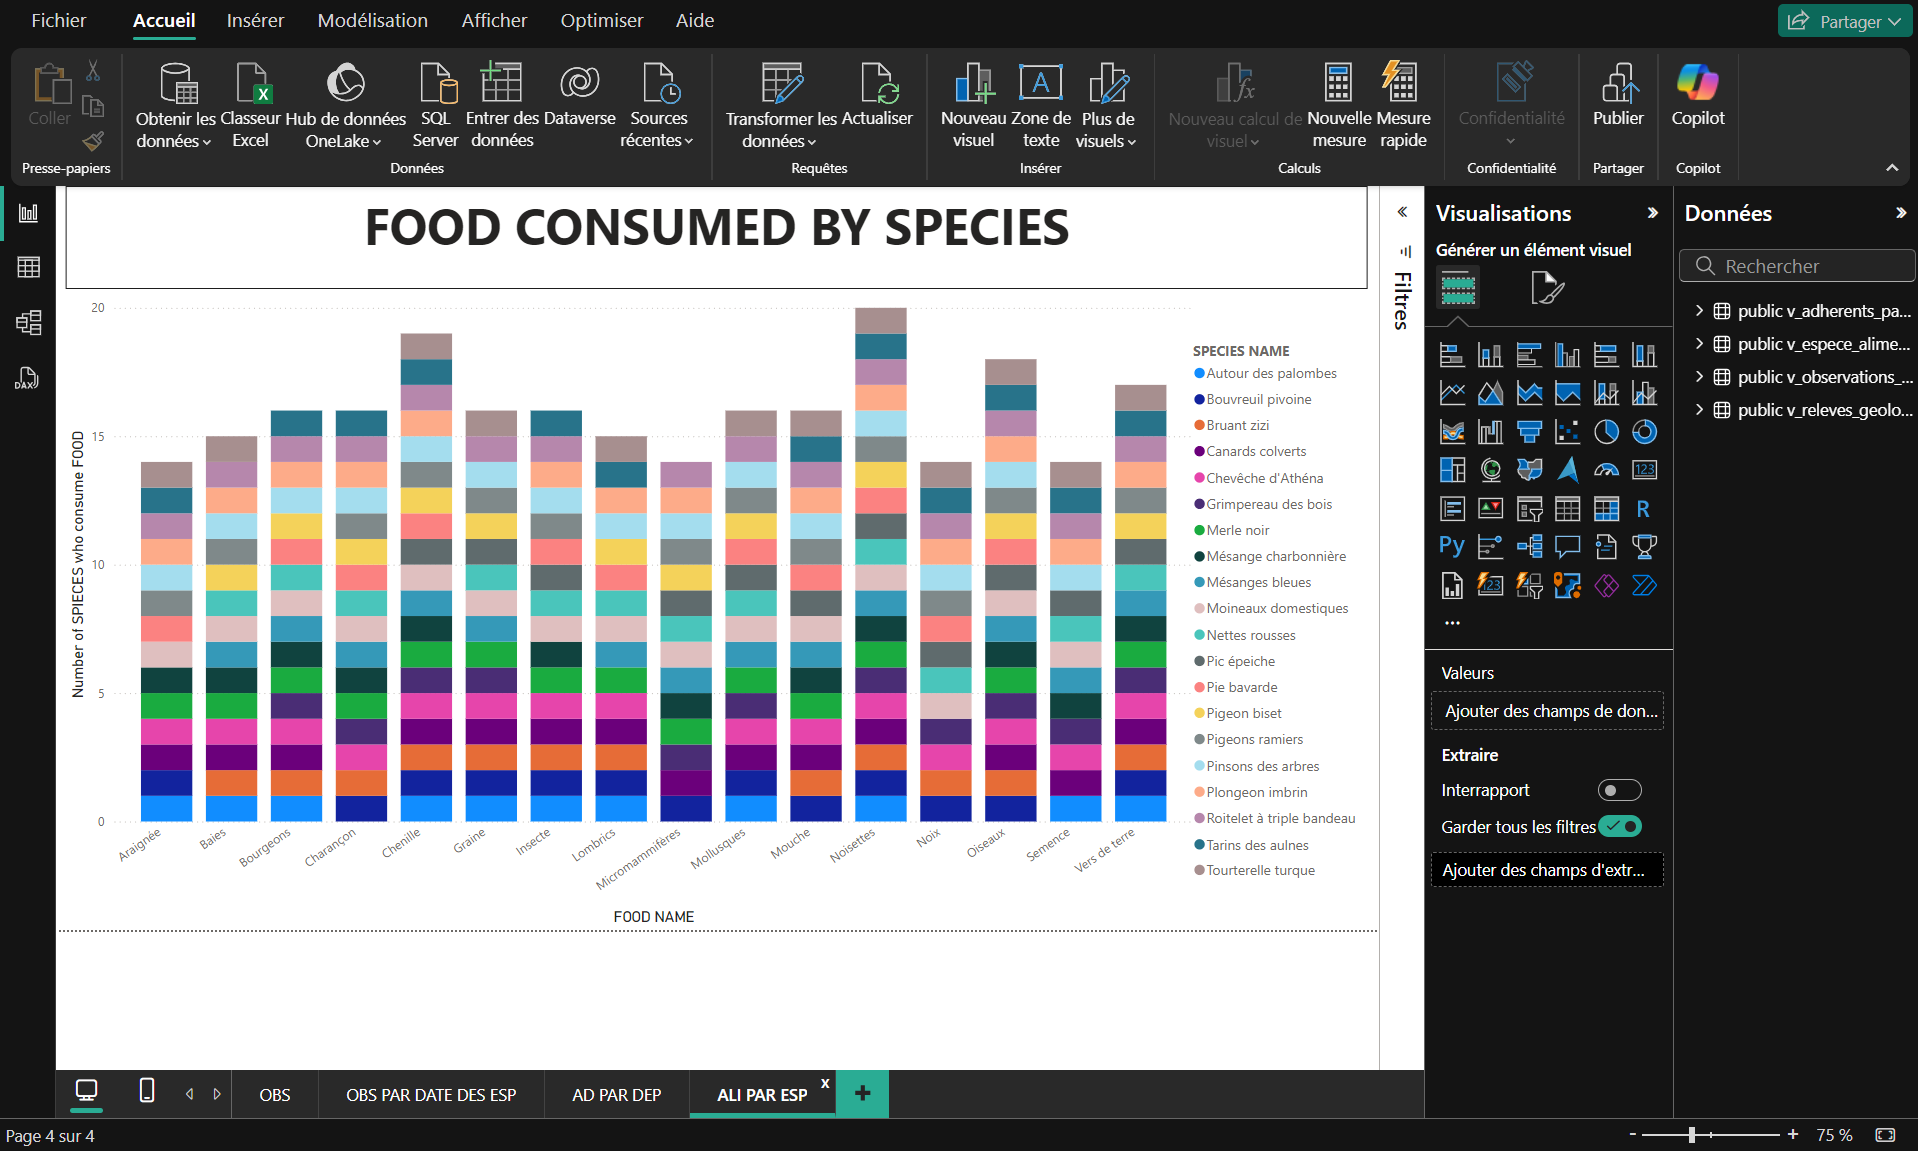
Task: Switch to mobile layout view
Action: (146, 1092)
